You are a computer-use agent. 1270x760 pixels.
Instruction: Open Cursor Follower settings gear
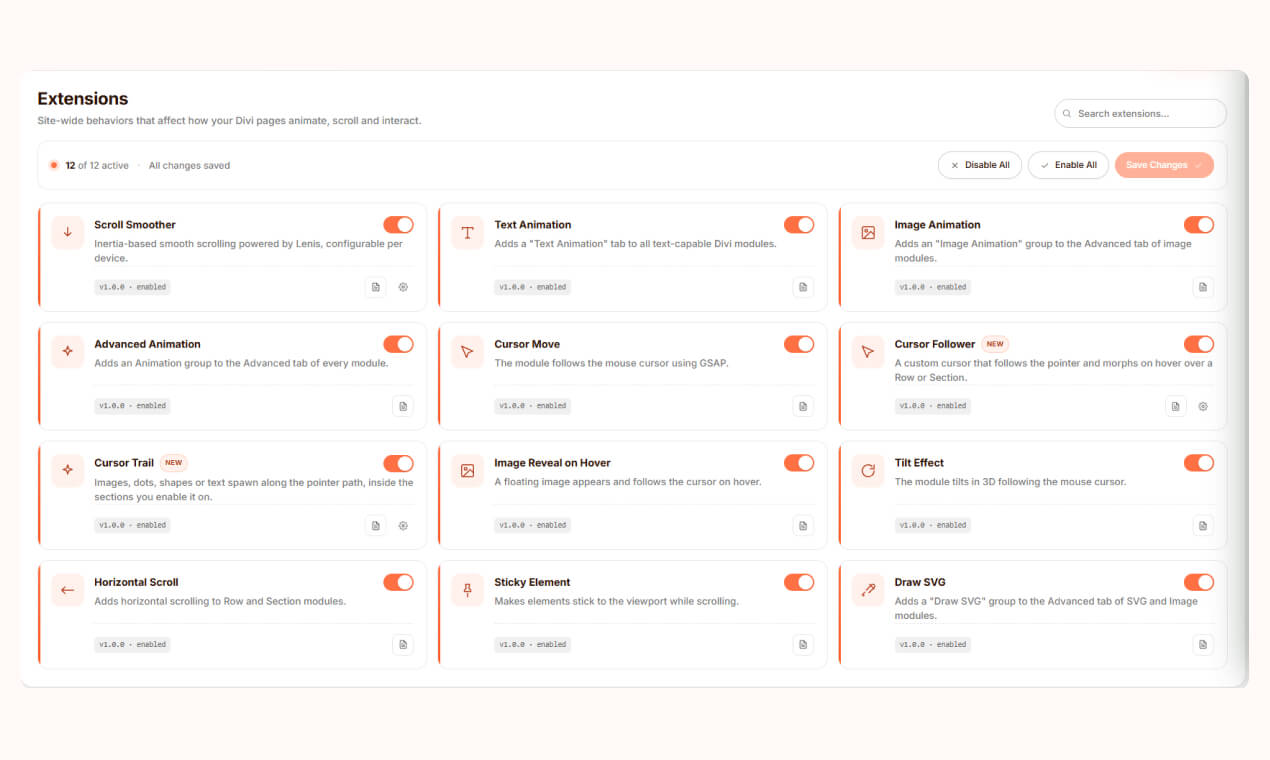coord(1203,406)
